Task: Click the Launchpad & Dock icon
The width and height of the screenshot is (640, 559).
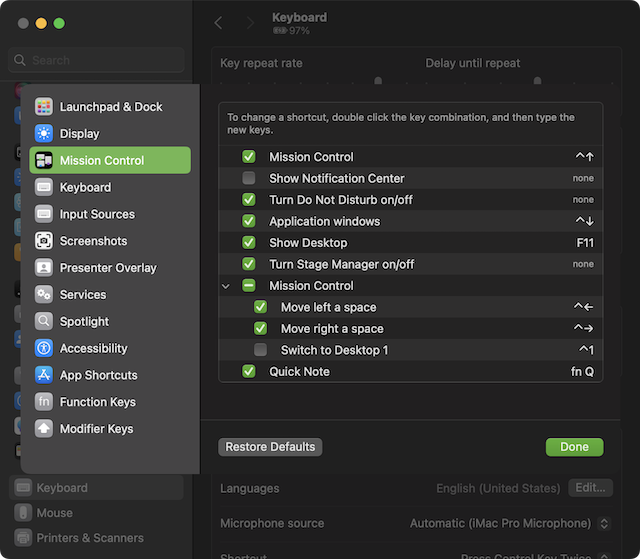Action: 44,107
